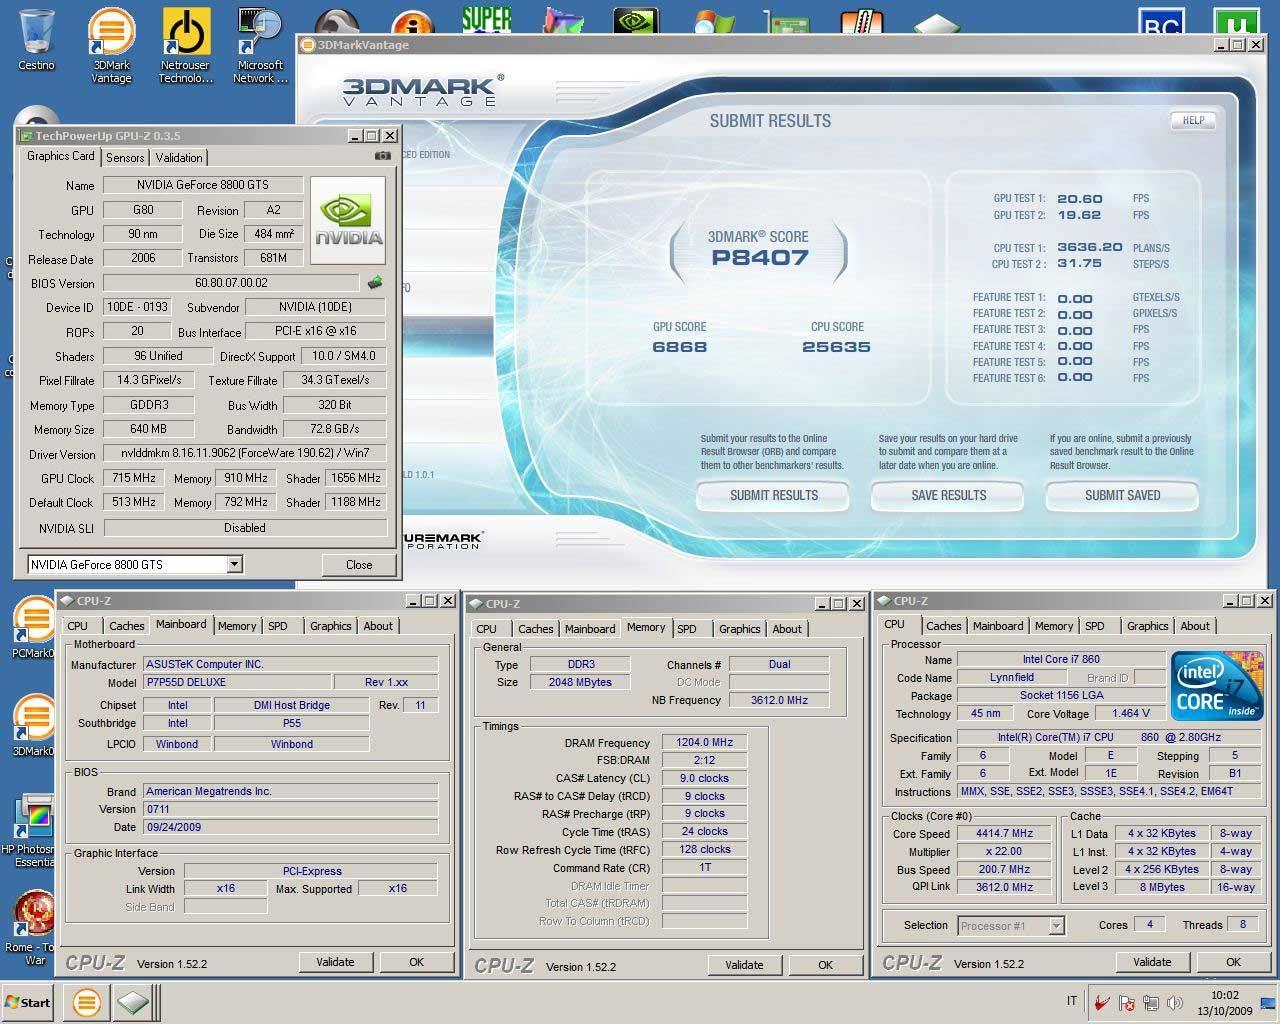Open the 3DMark0 desktop shortcut

[34, 725]
